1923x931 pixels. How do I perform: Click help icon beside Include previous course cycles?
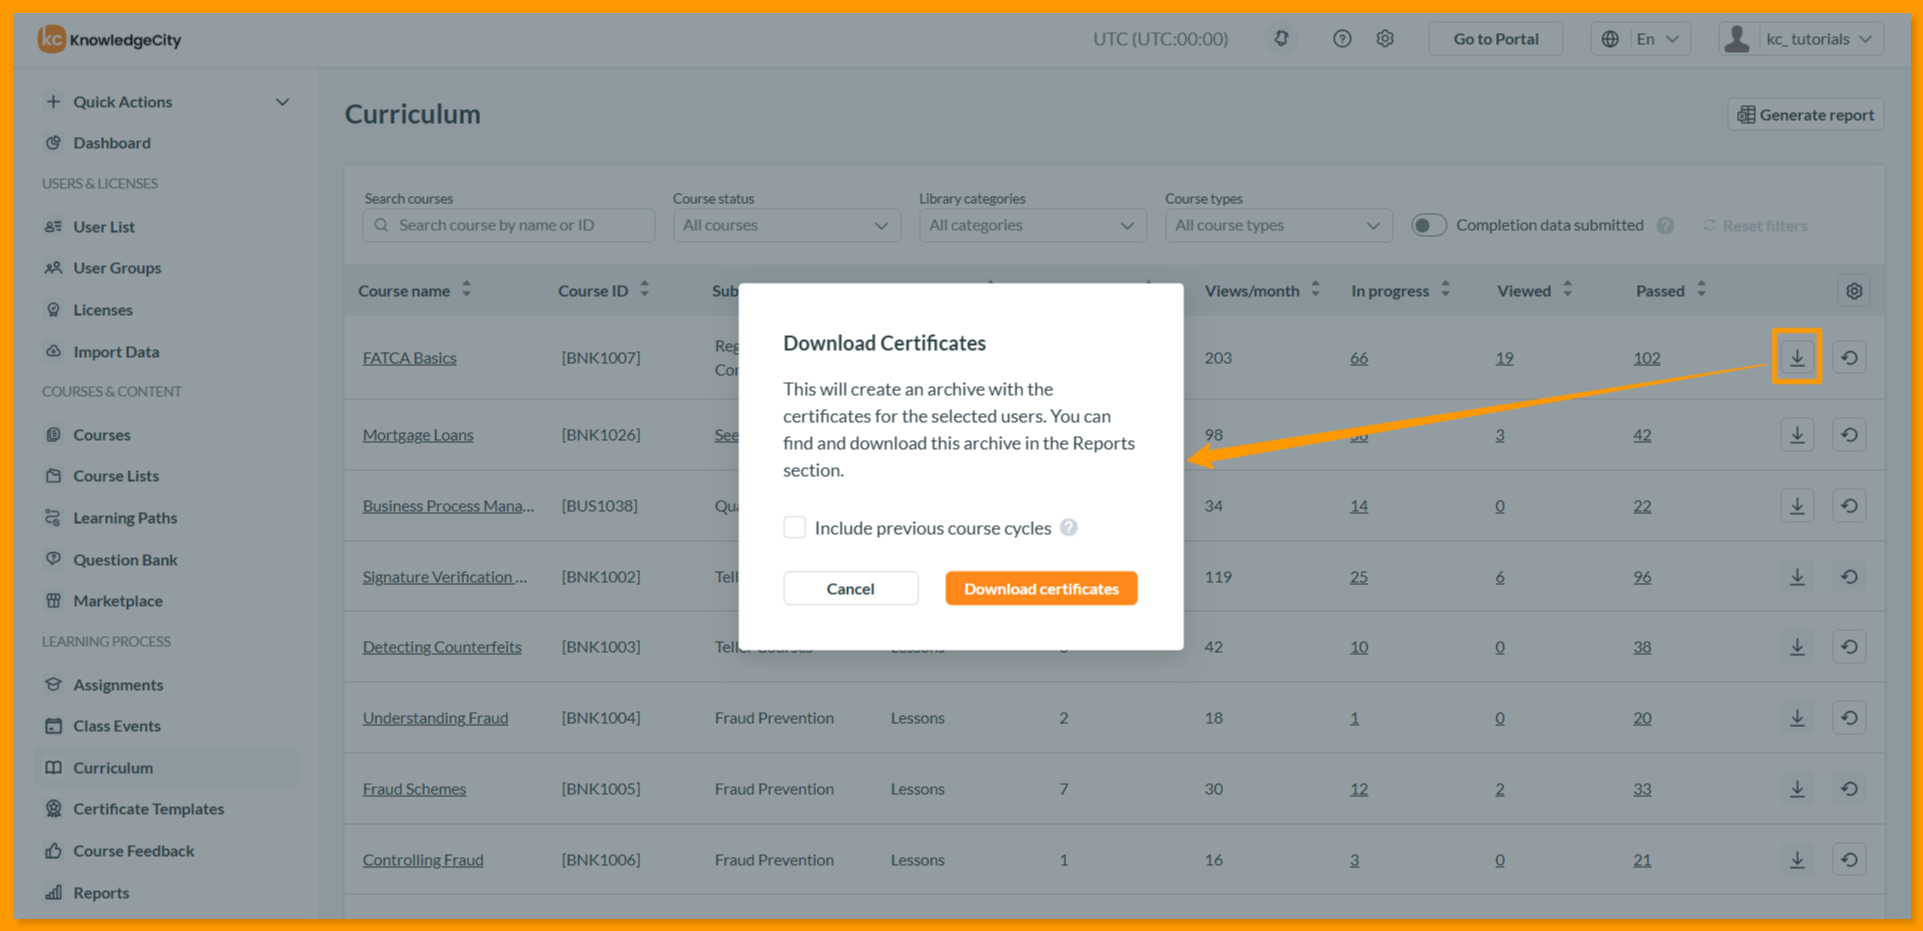point(1069,527)
